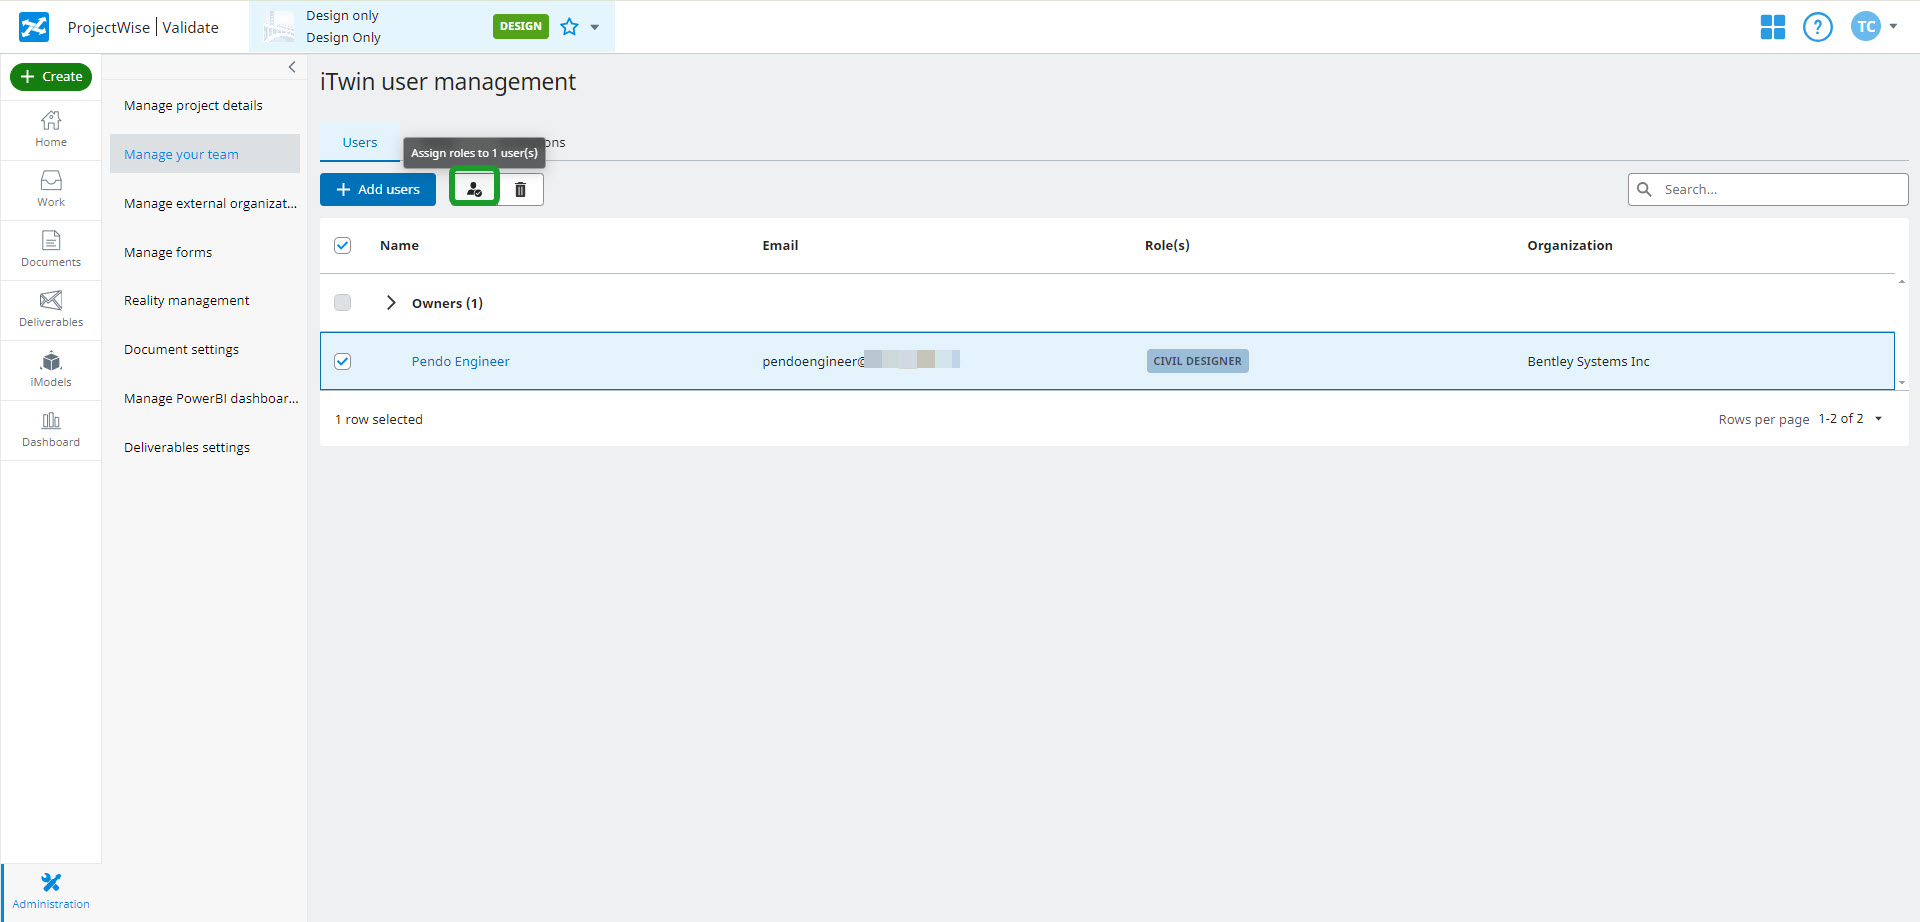1920x922 pixels.
Task: Select Manage your team
Action: tap(205, 154)
